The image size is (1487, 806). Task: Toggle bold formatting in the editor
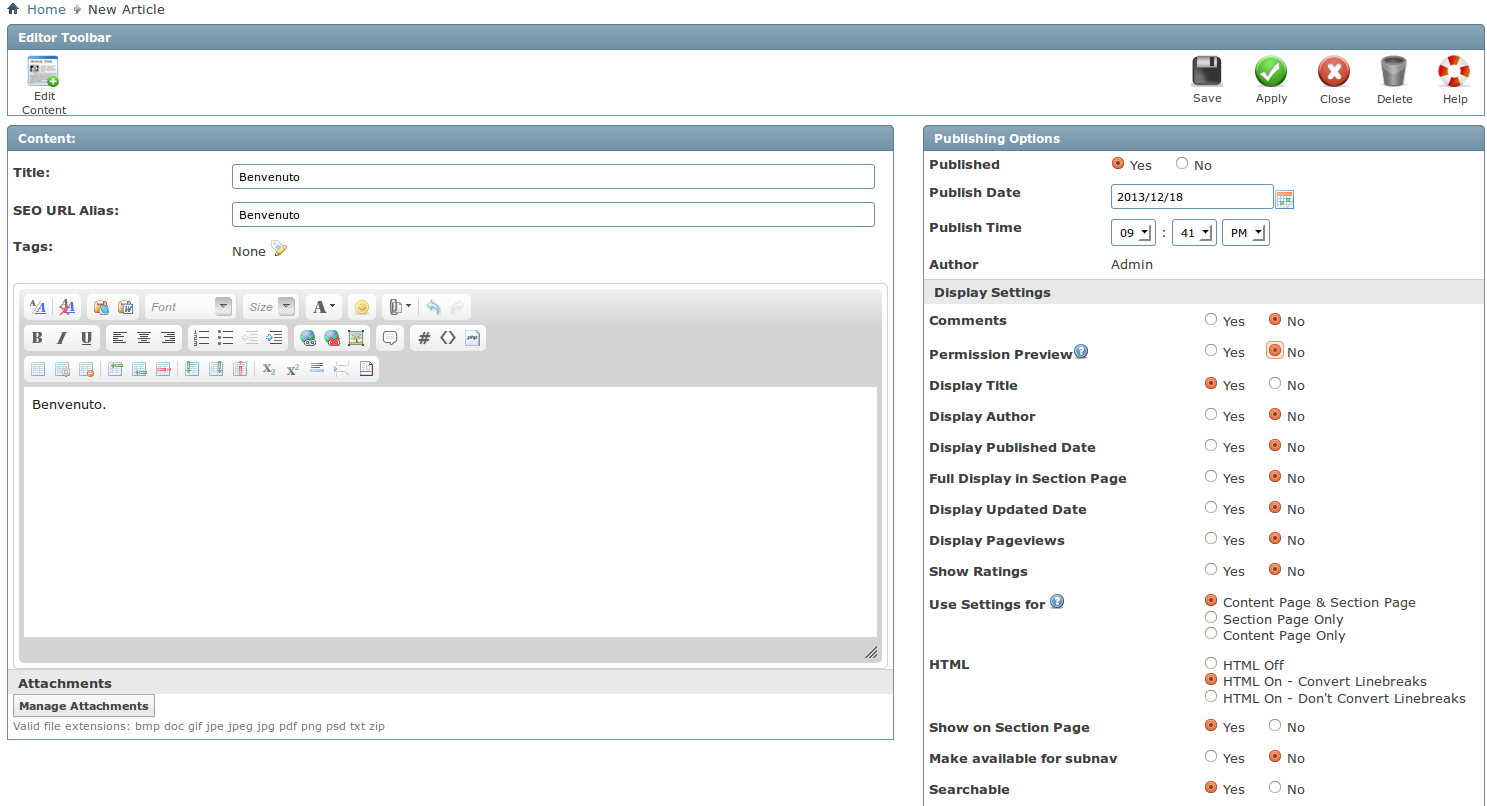[x=37, y=338]
